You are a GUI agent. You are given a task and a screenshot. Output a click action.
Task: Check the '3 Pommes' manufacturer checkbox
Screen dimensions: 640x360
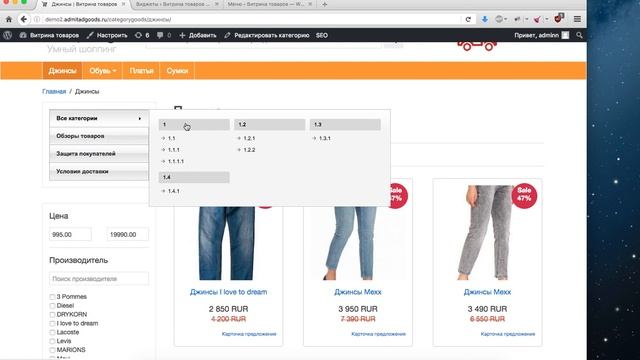coord(52,297)
